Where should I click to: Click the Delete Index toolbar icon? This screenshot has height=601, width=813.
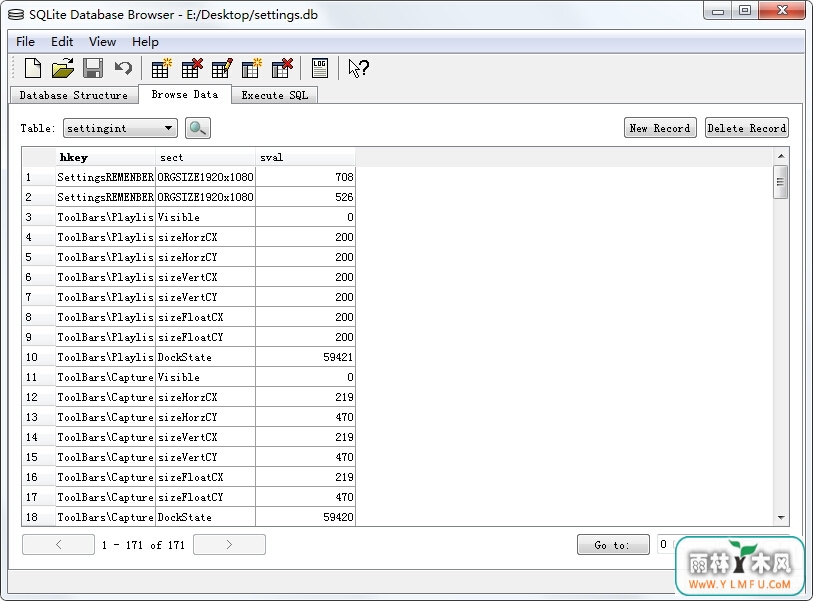tap(282, 68)
